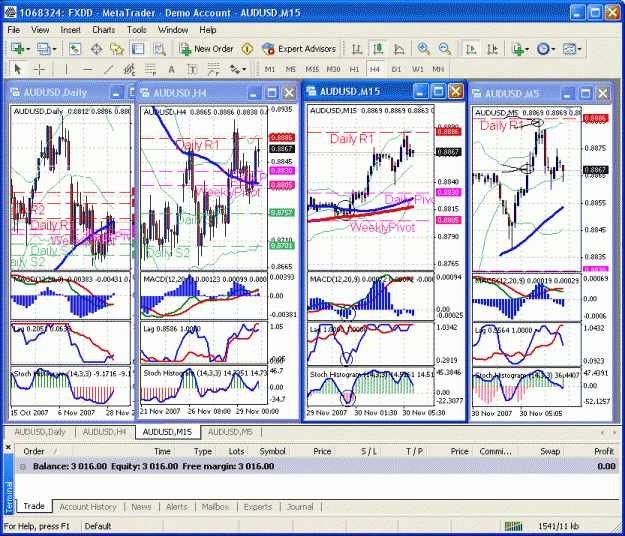Select the Equidistant Channel tool

pyautogui.click(x=129, y=69)
